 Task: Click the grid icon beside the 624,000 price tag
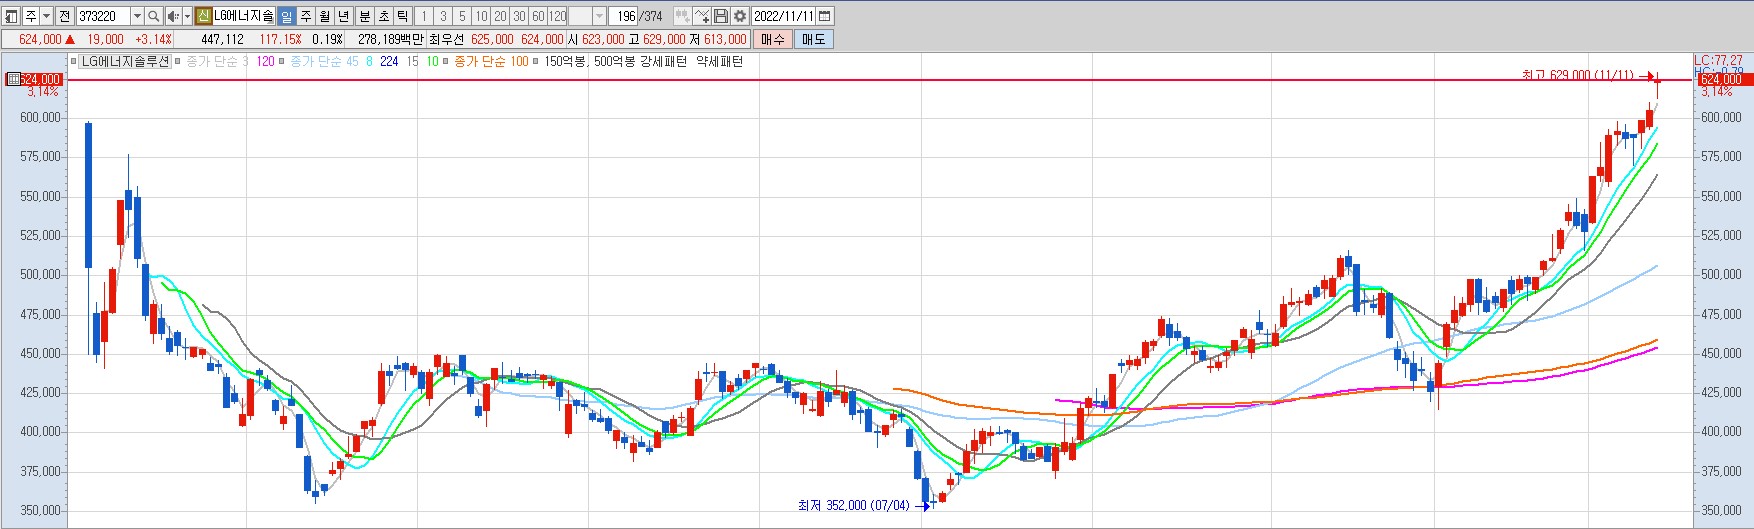point(13,79)
